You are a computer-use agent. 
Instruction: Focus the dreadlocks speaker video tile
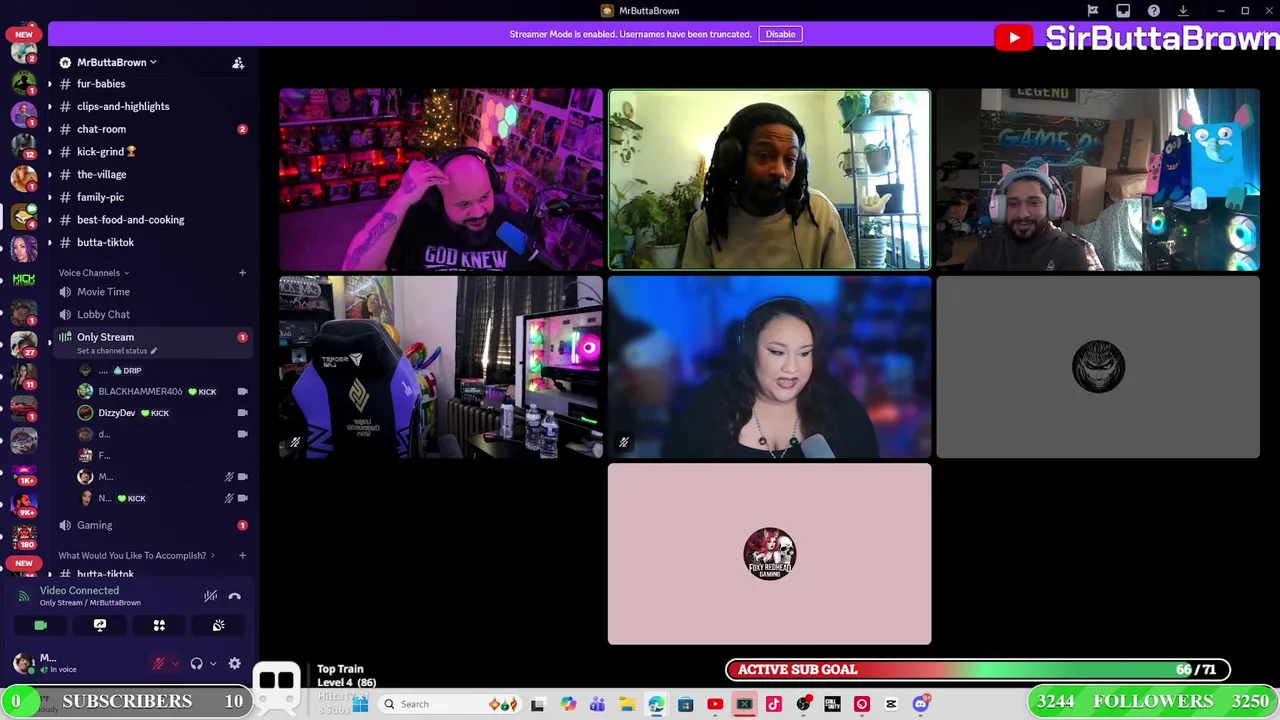point(769,180)
